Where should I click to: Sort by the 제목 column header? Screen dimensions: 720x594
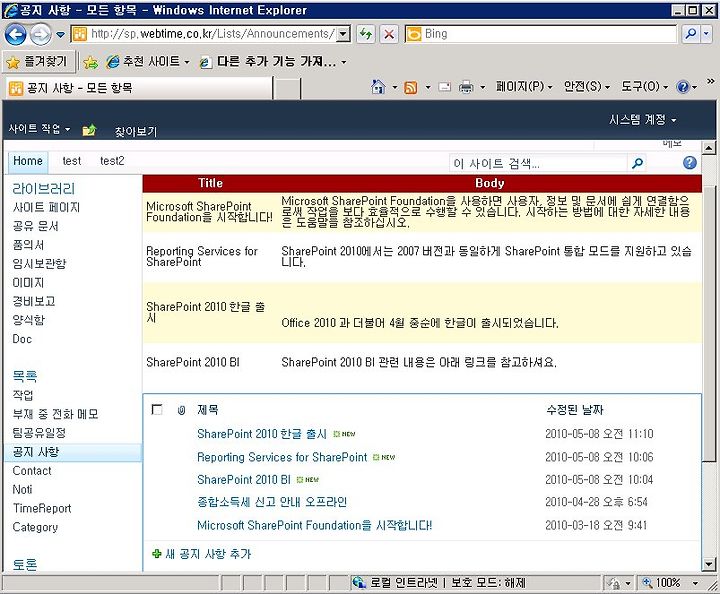208,409
